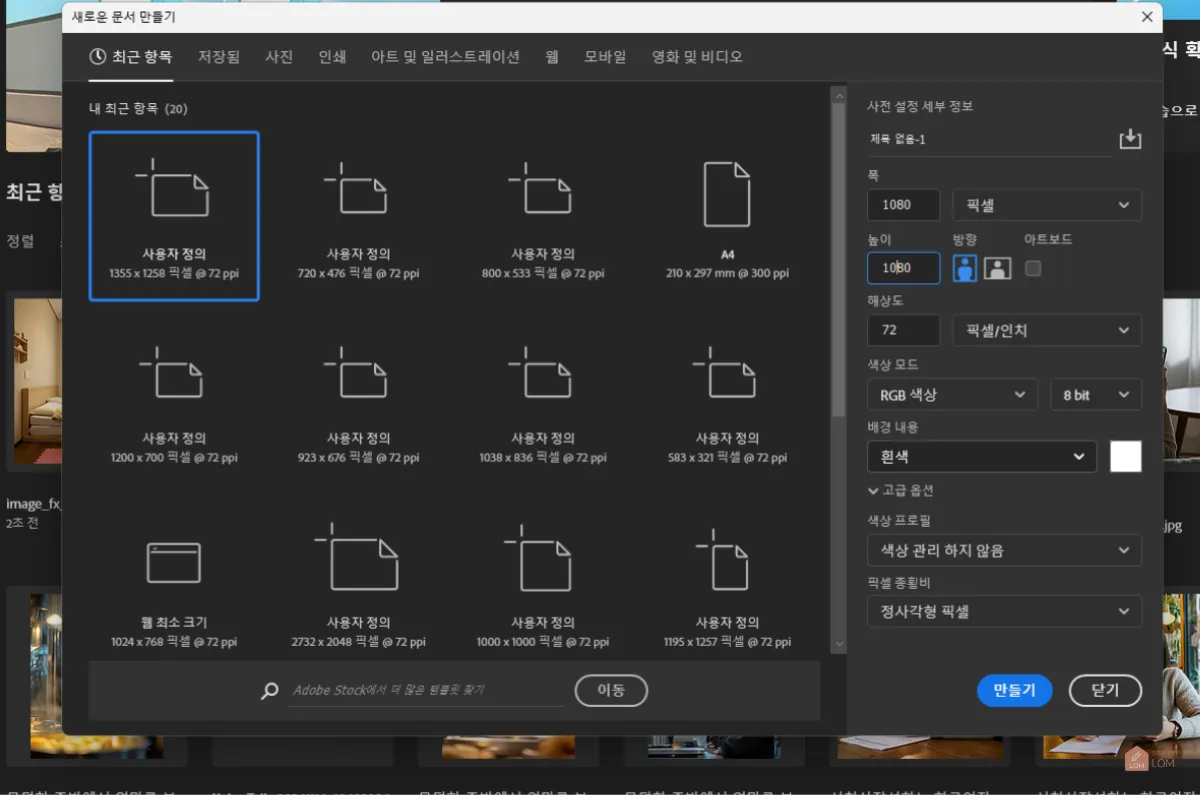Switch to the 웹 tab
This screenshot has width=1200, height=795.
tap(552, 57)
